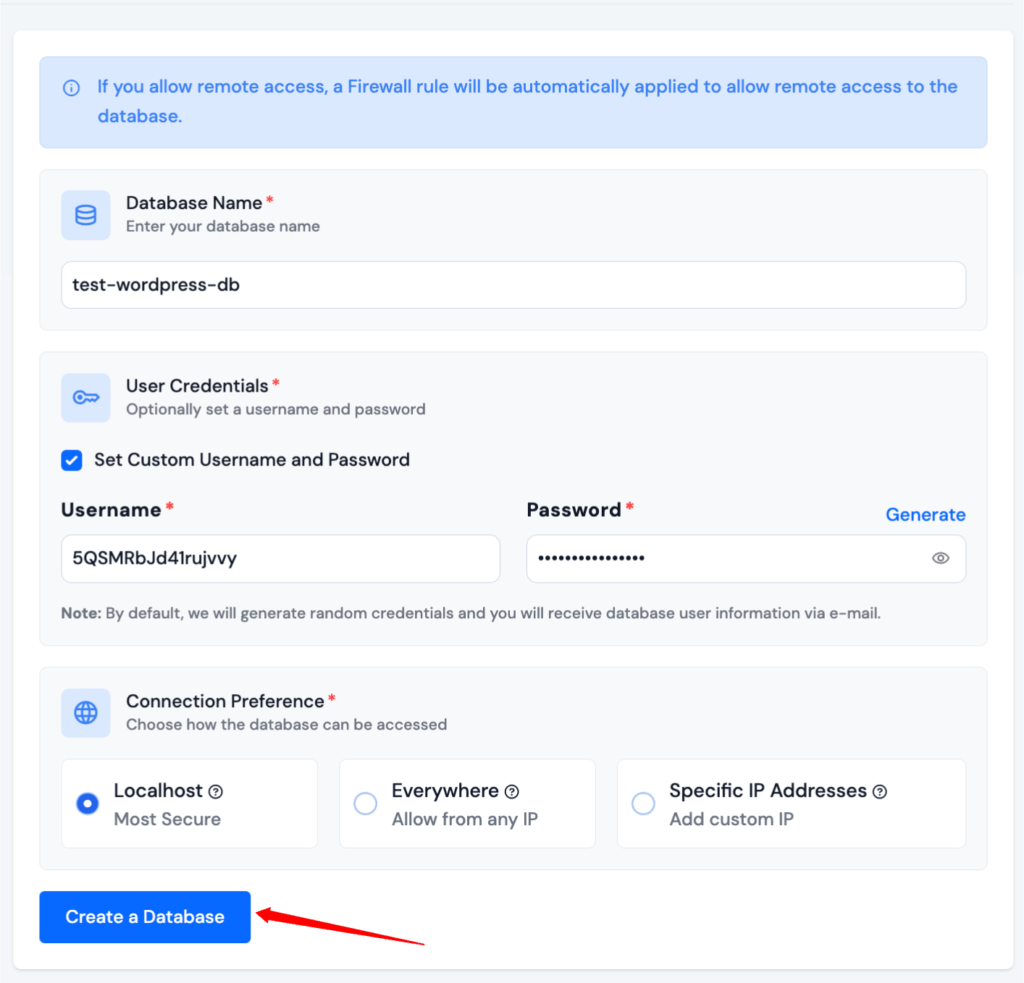1024x983 pixels.
Task: Focus the Username input field
Action: tap(280, 558)
